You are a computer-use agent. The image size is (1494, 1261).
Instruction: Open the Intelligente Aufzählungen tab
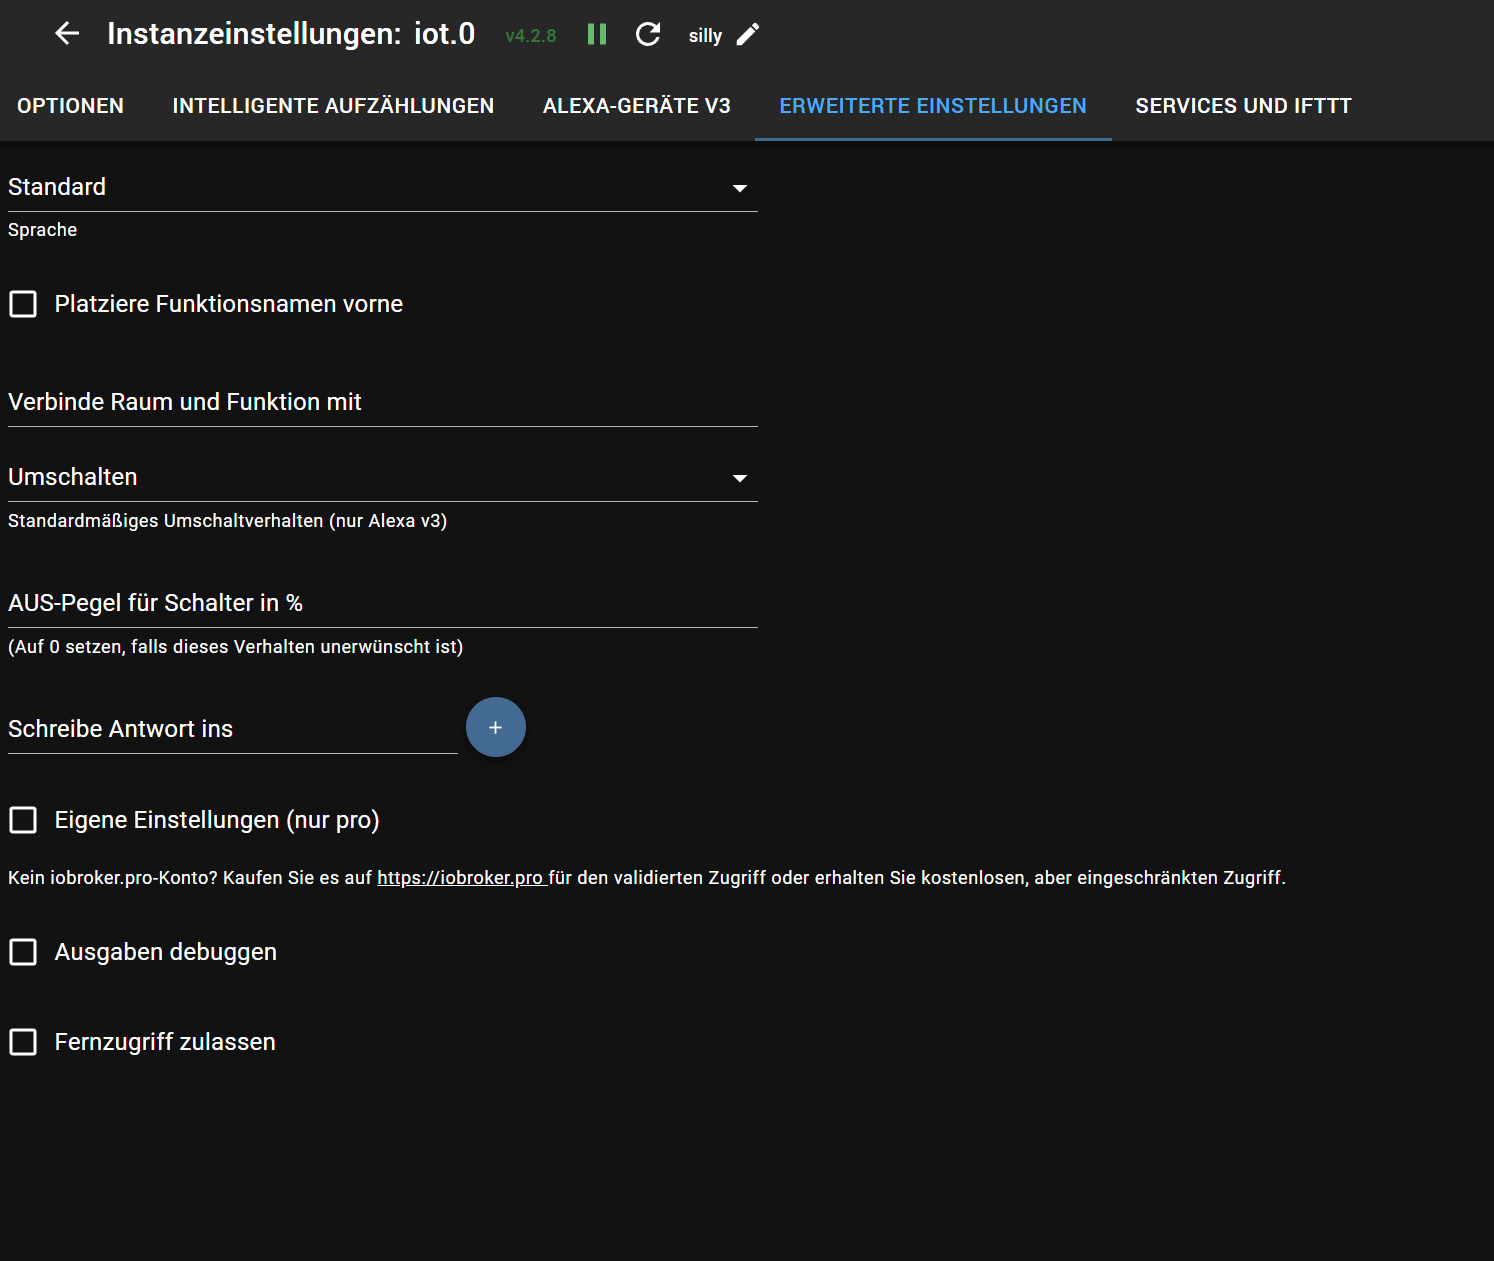point(333,105)
